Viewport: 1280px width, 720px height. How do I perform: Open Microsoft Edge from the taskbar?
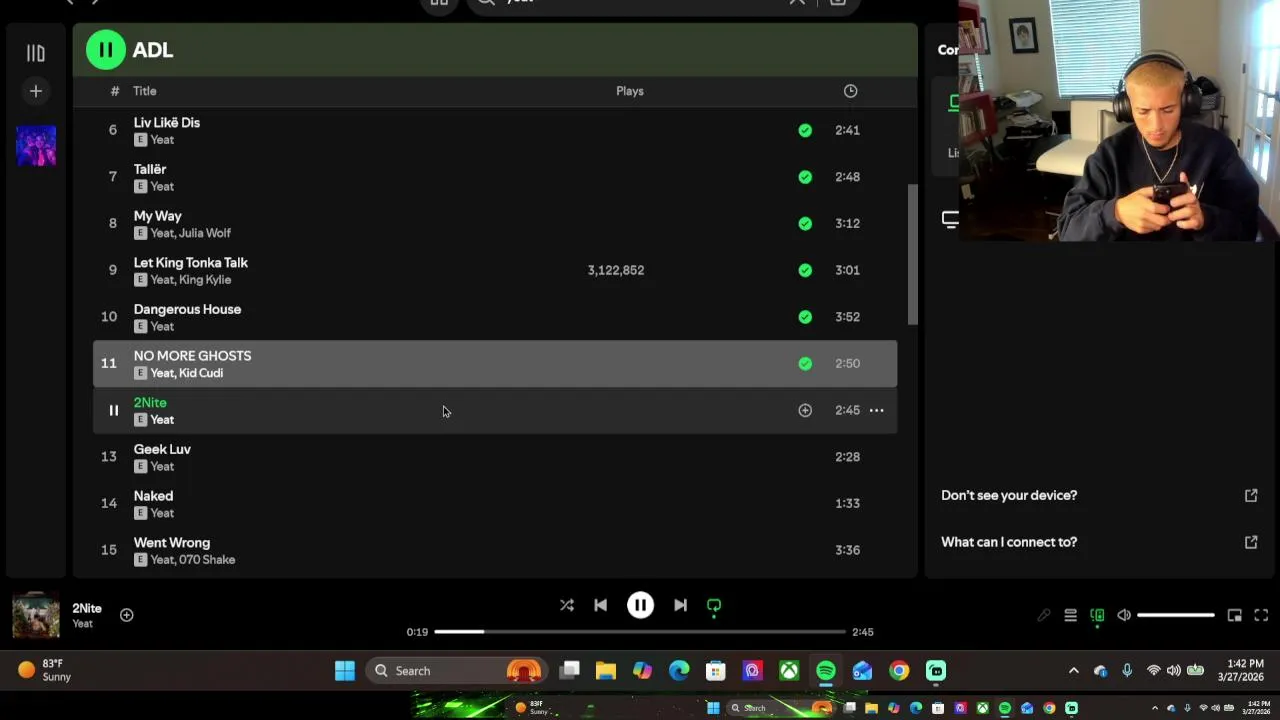click(x=679, y=671)
